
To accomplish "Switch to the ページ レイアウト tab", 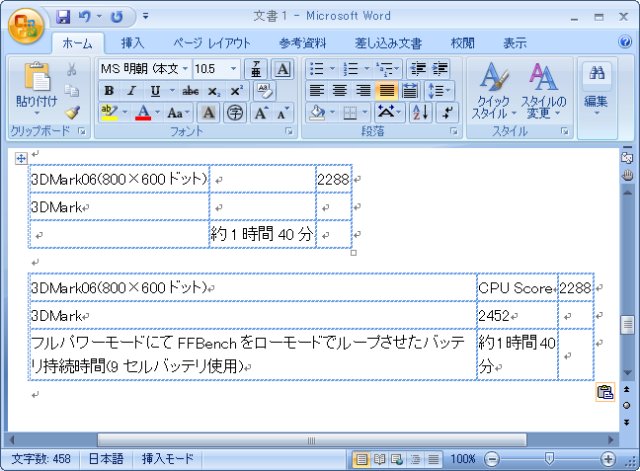I will click(212, 43).
